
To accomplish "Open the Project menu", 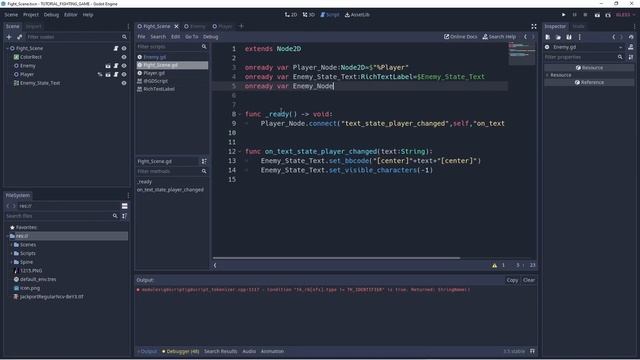I will tap(31, 15).
